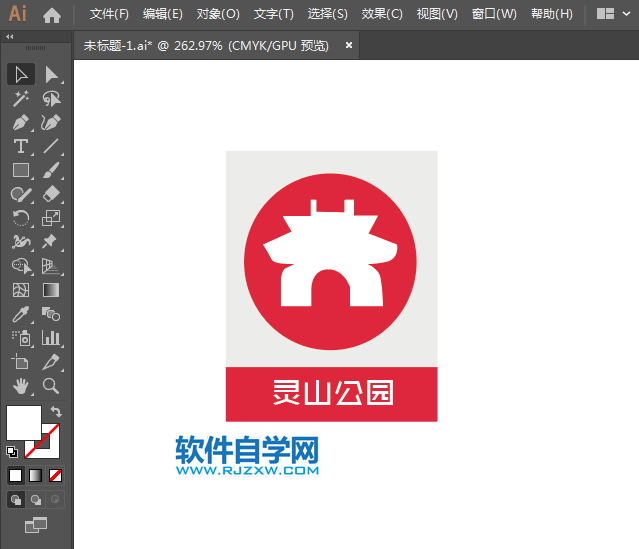Select the Width/Warp tool
The width and height of the screenshot is (639, 549).
point(21,242)
